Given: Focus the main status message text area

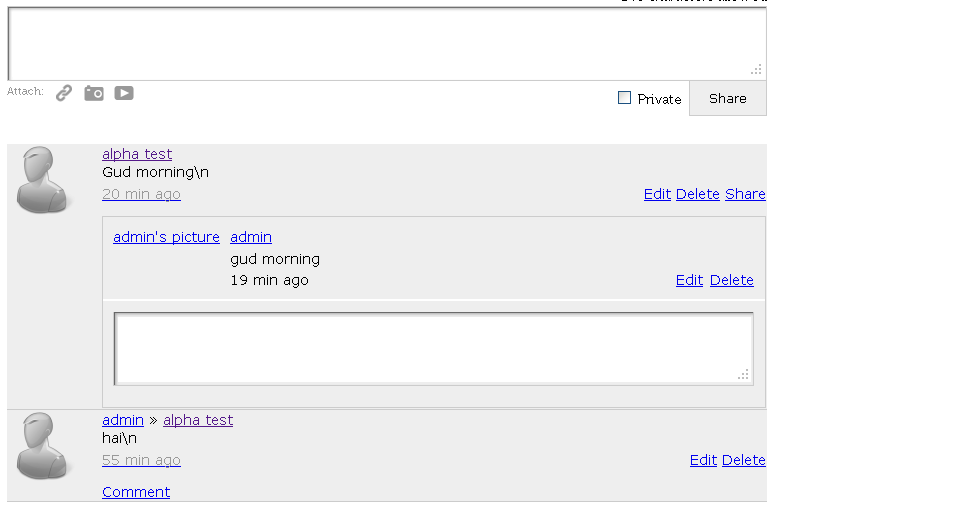Looking at the screenshot, I should tap(387, 43).
